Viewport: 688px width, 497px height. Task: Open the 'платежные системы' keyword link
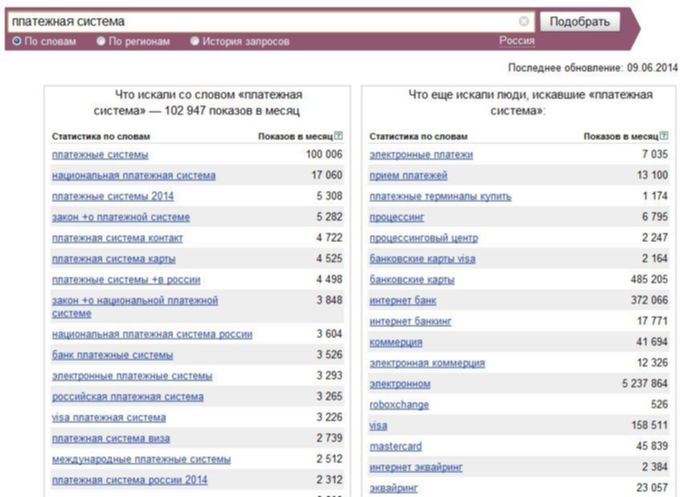click(100, 155)
